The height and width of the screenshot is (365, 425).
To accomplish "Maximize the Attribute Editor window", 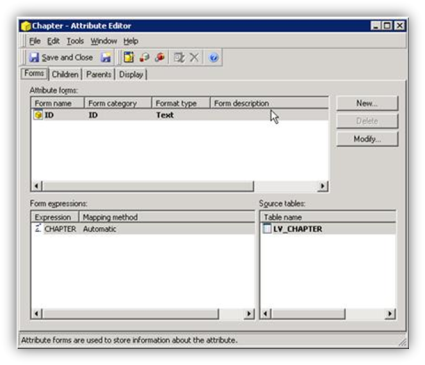I will point(387,26).
